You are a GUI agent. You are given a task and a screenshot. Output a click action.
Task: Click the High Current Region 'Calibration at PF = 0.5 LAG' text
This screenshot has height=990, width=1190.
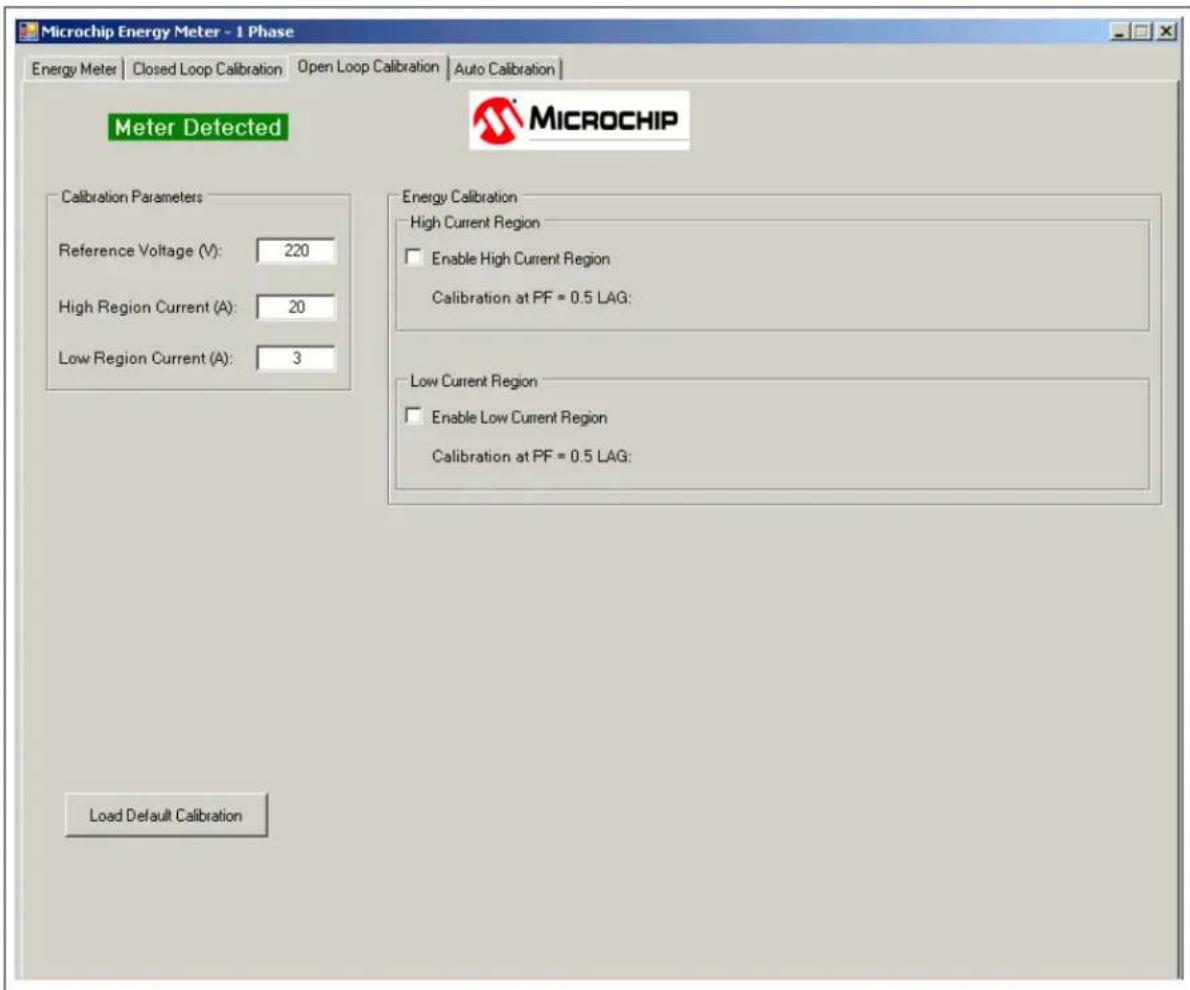(531, 298)
